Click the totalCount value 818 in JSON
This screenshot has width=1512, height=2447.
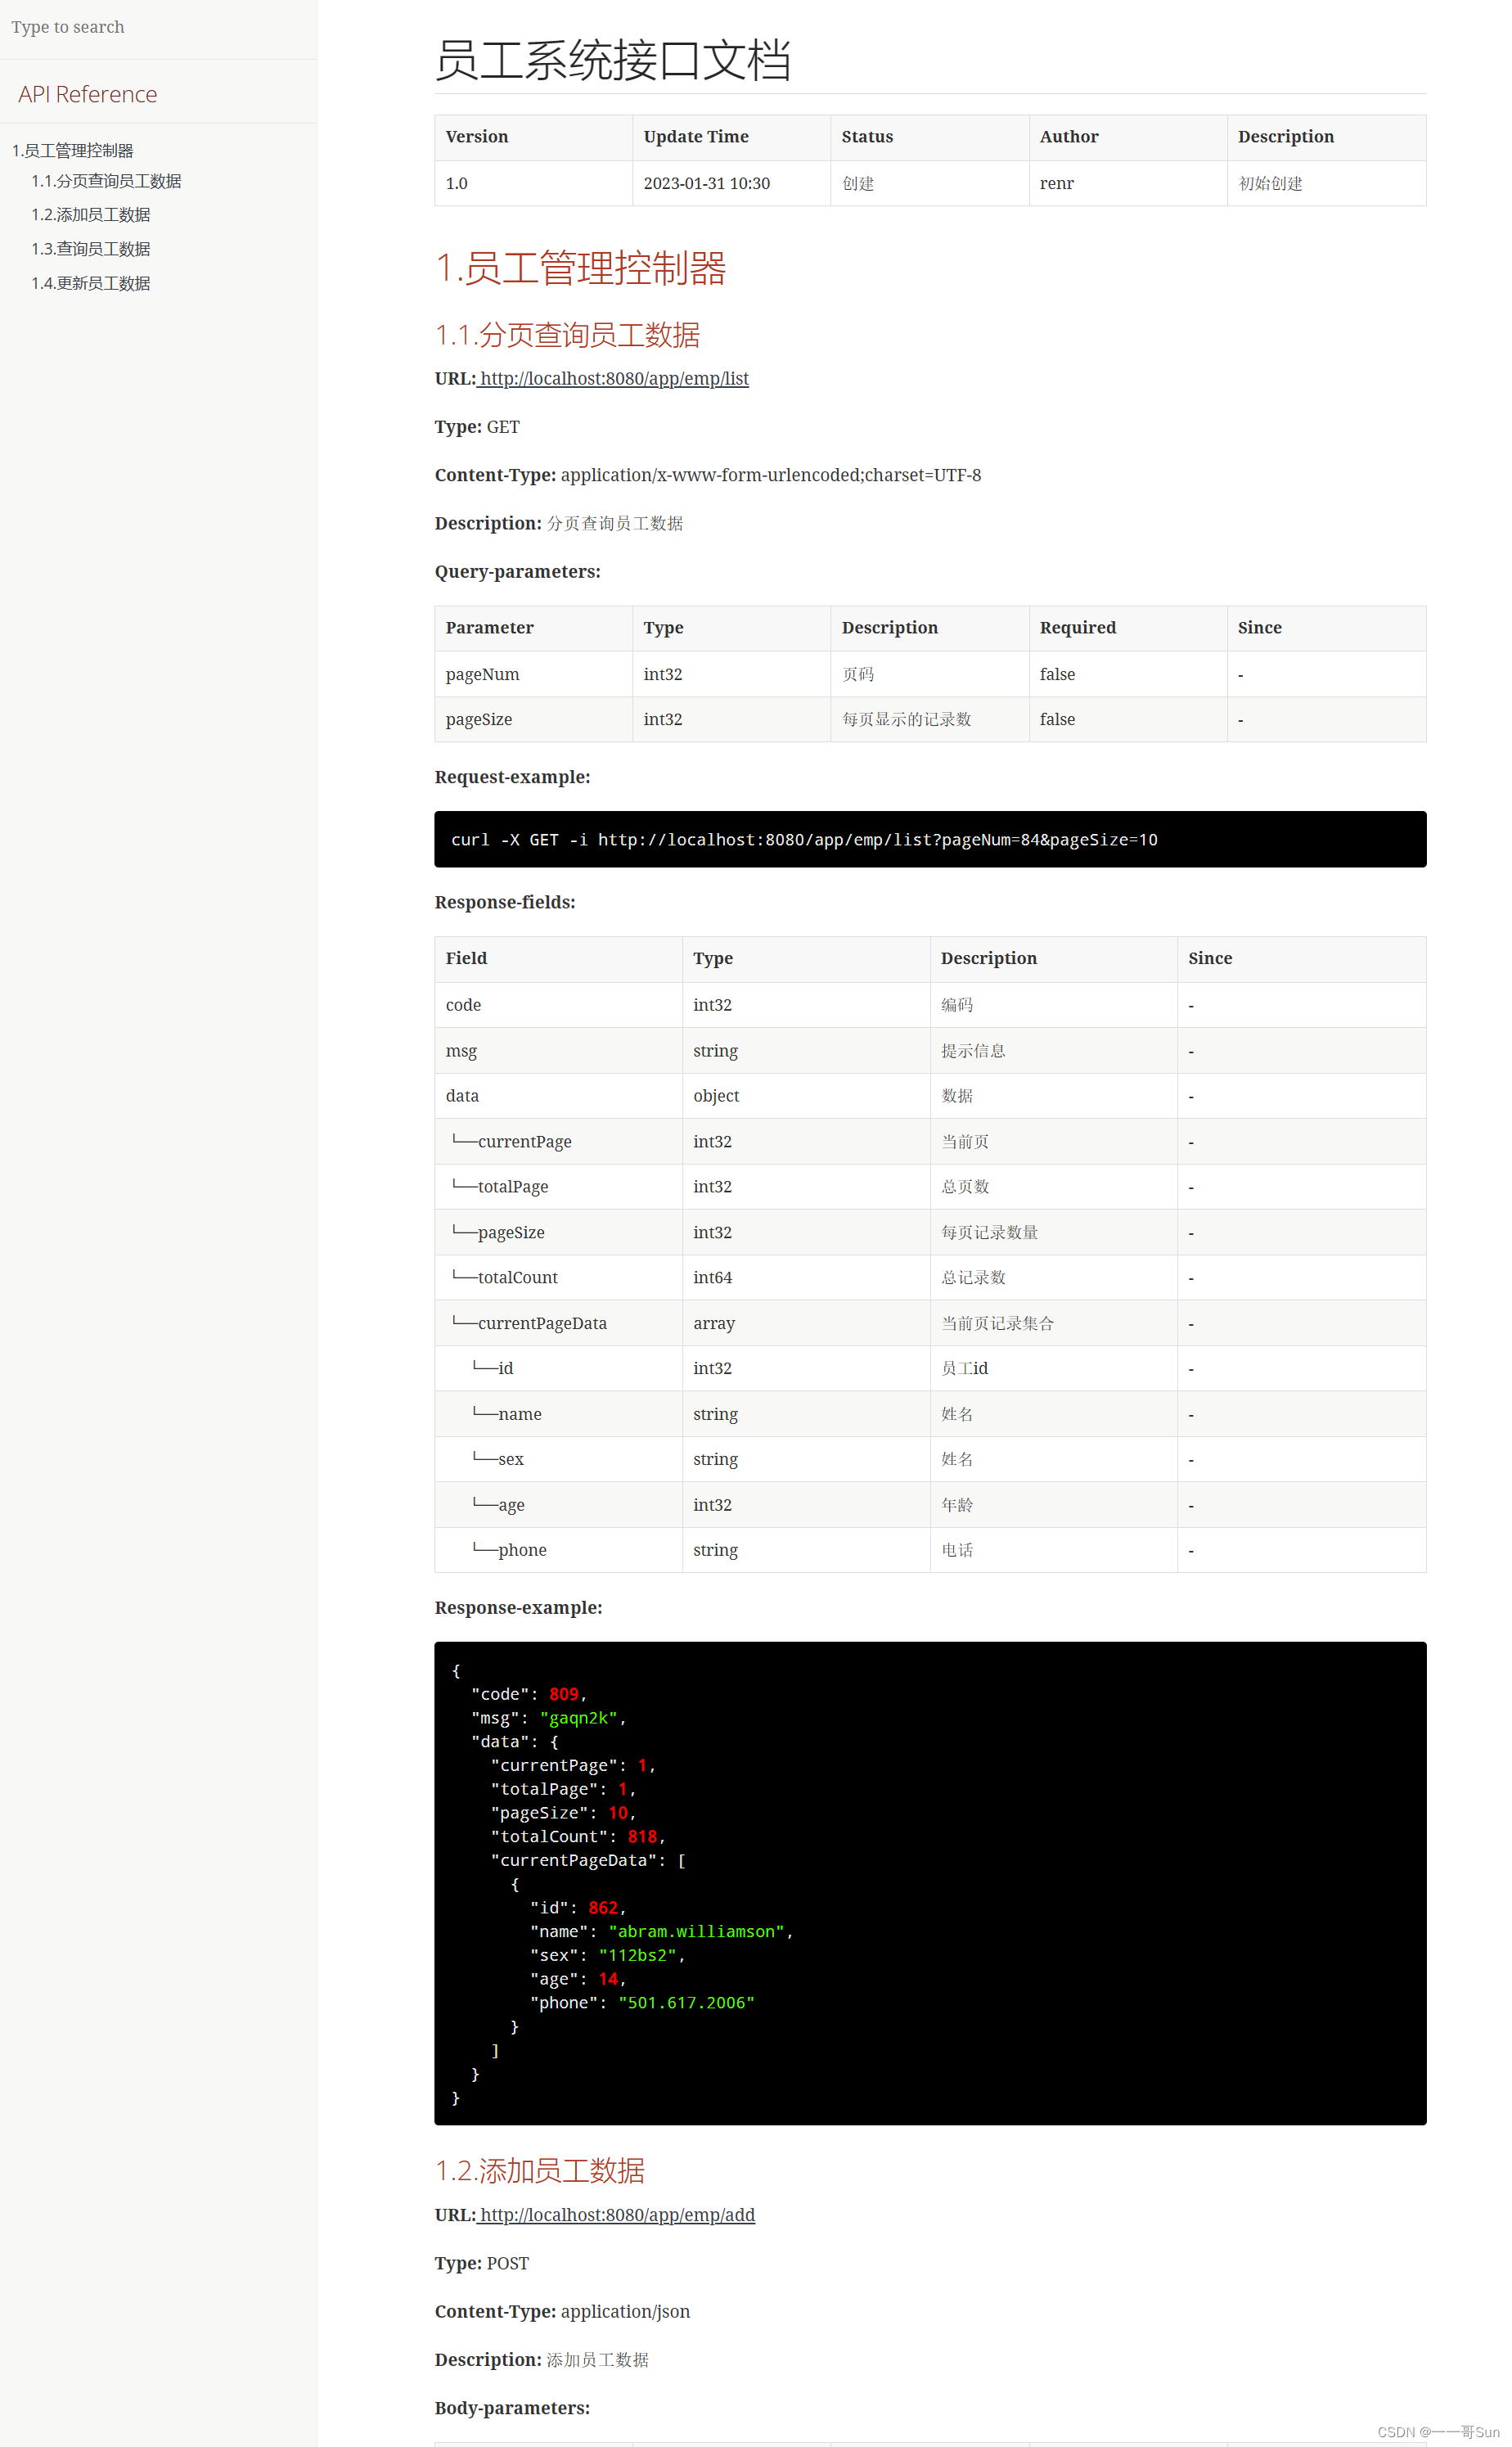(x=642, y=1837)
